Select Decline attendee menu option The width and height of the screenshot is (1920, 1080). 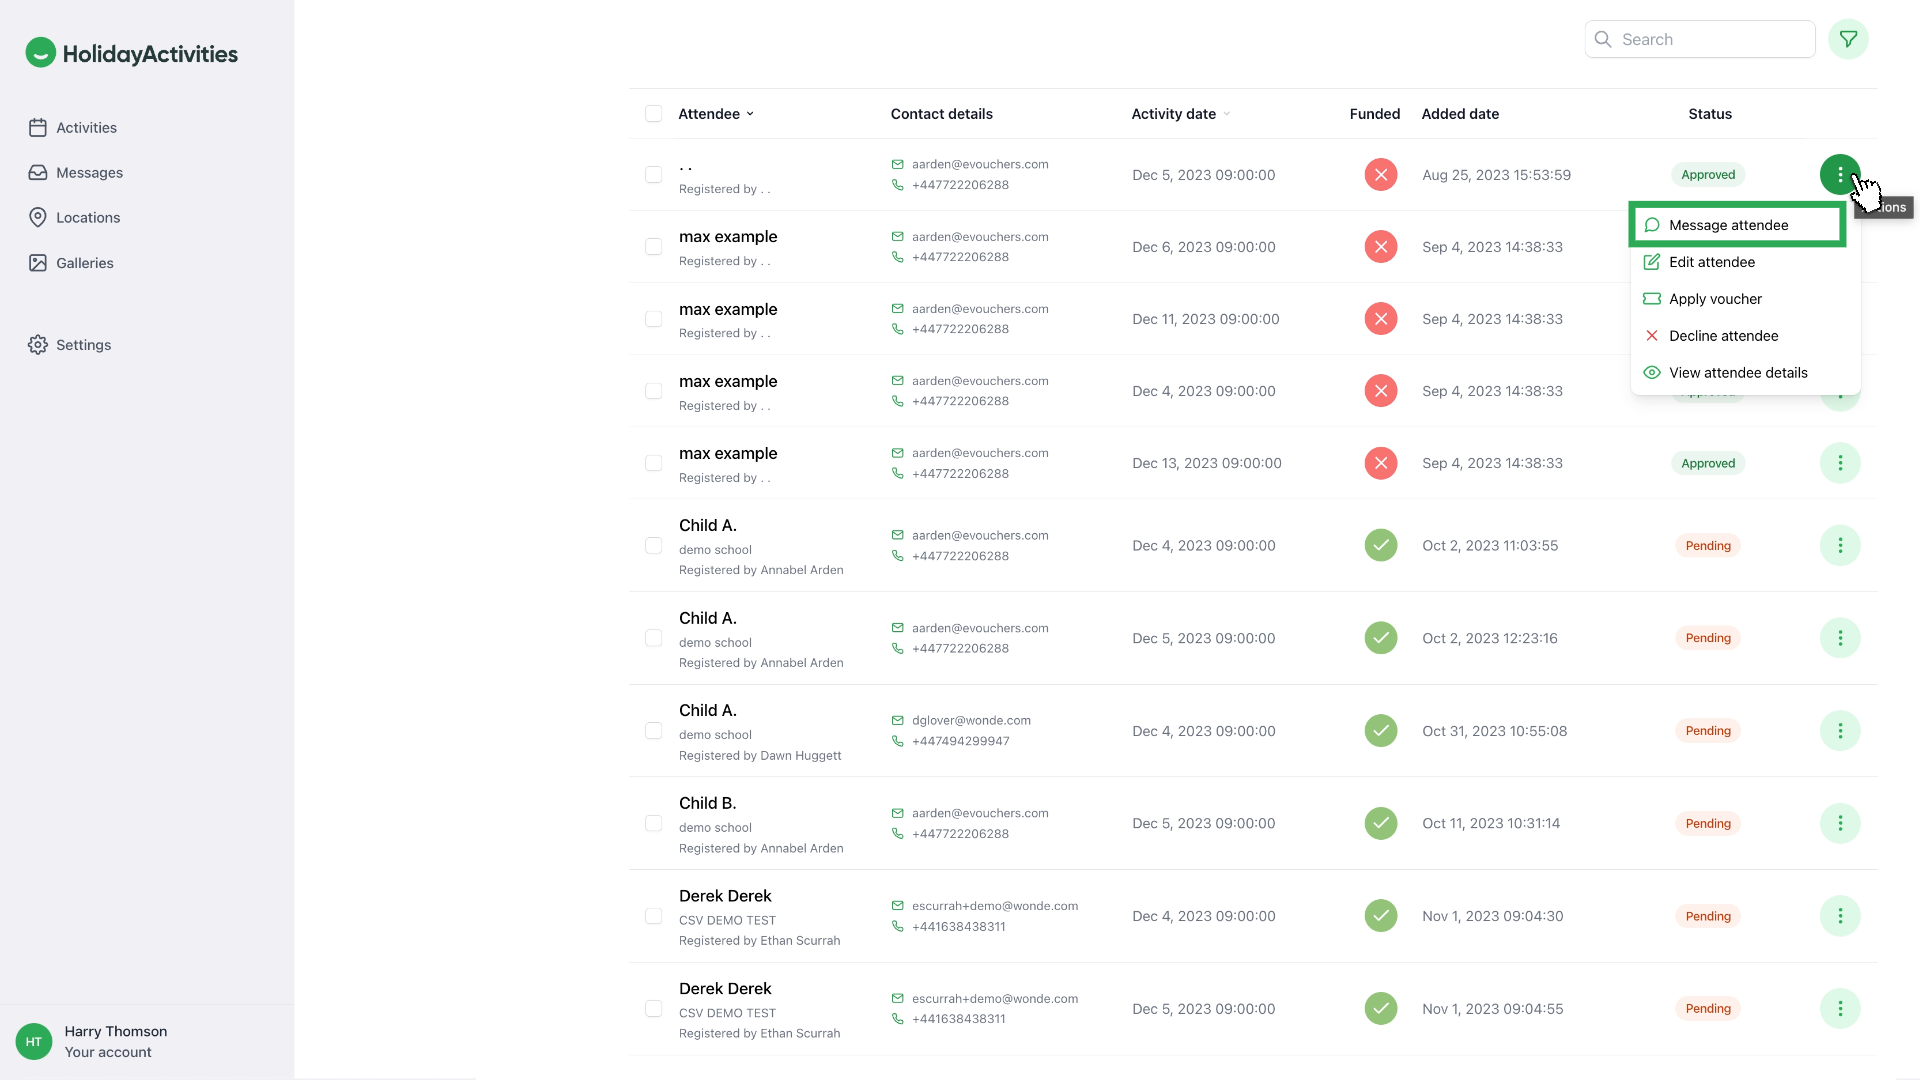click(x=1722, y=336)
